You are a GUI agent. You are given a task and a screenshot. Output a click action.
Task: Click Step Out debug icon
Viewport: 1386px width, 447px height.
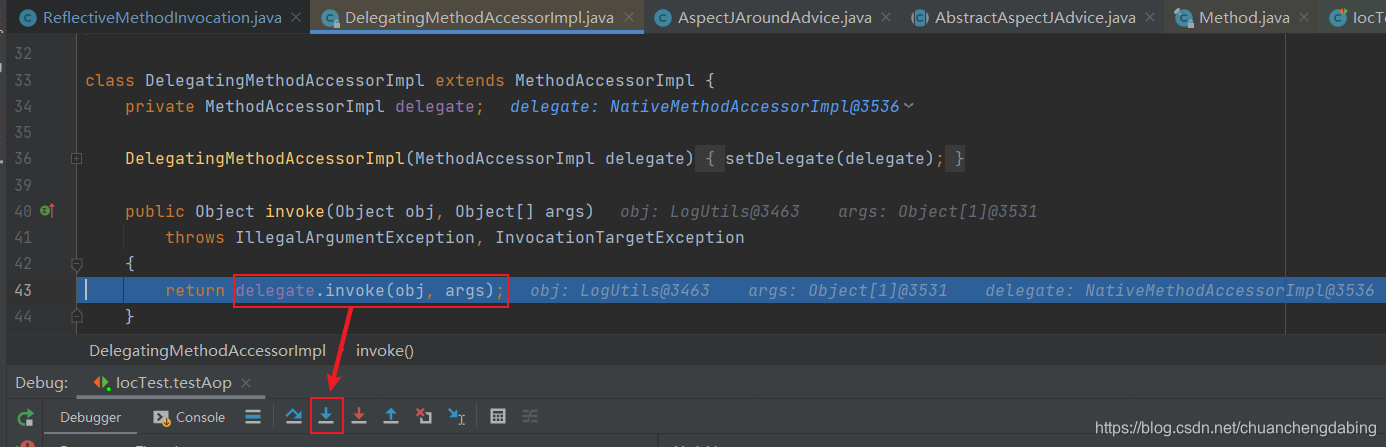click(391, 417)
